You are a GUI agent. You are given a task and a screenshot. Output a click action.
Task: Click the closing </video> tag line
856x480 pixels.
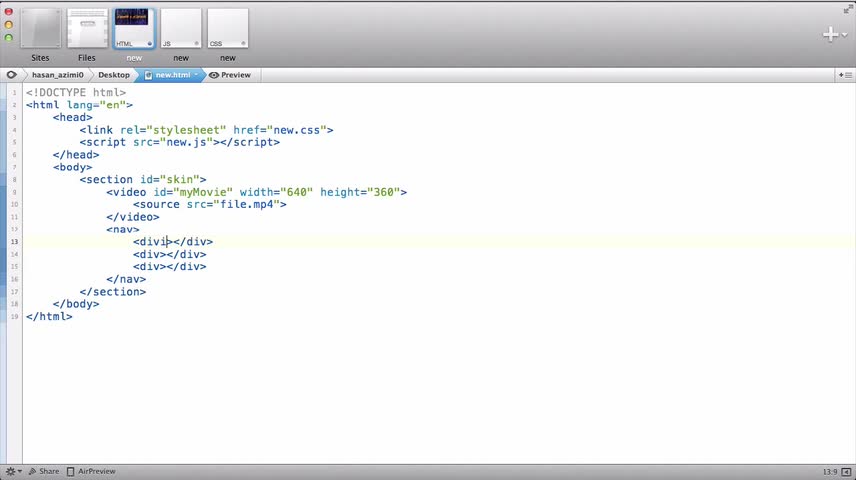(x=133, y=217)
